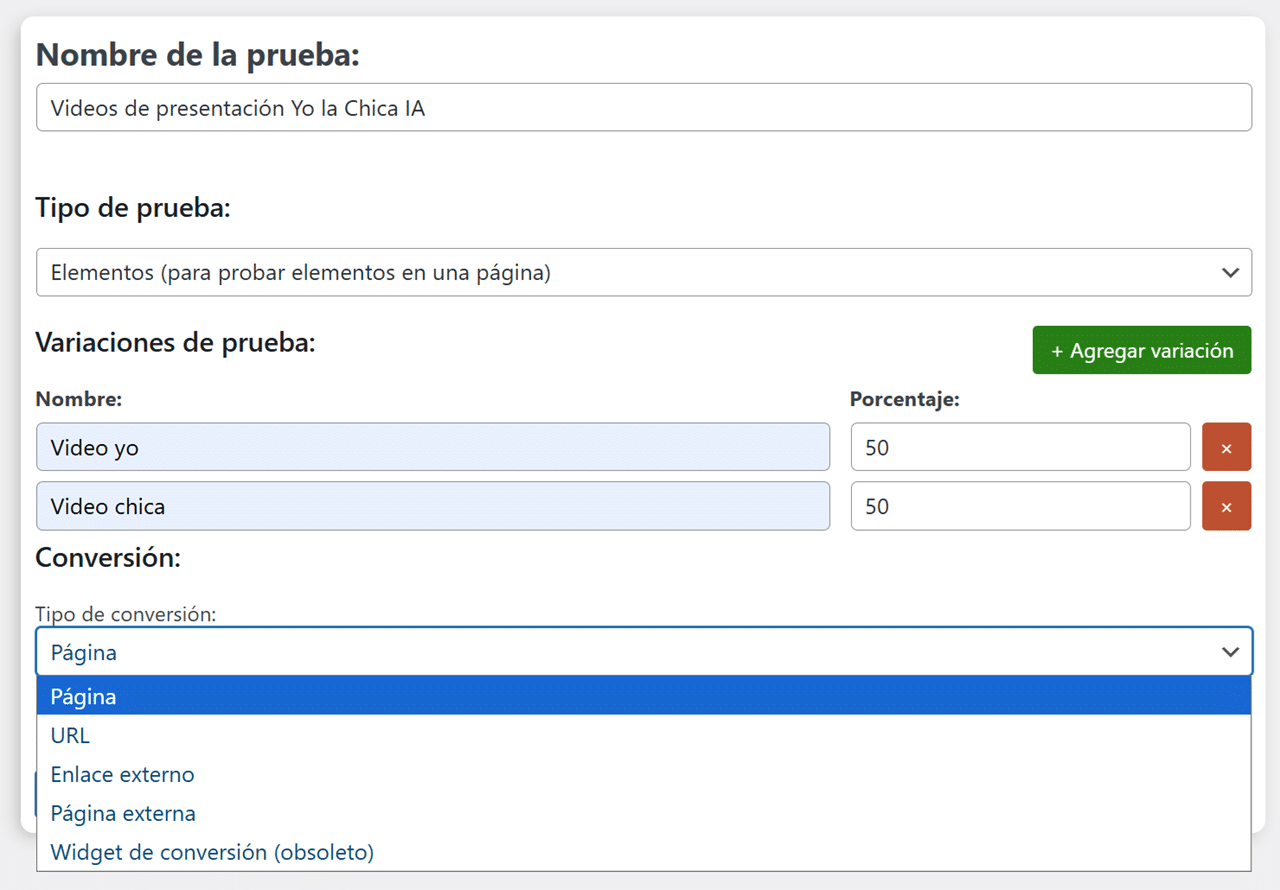Image resolution: width=1280 pixels, height=890 pixels.
Task: Delete the Video yo variation
Action: (x=1226, y=447)
